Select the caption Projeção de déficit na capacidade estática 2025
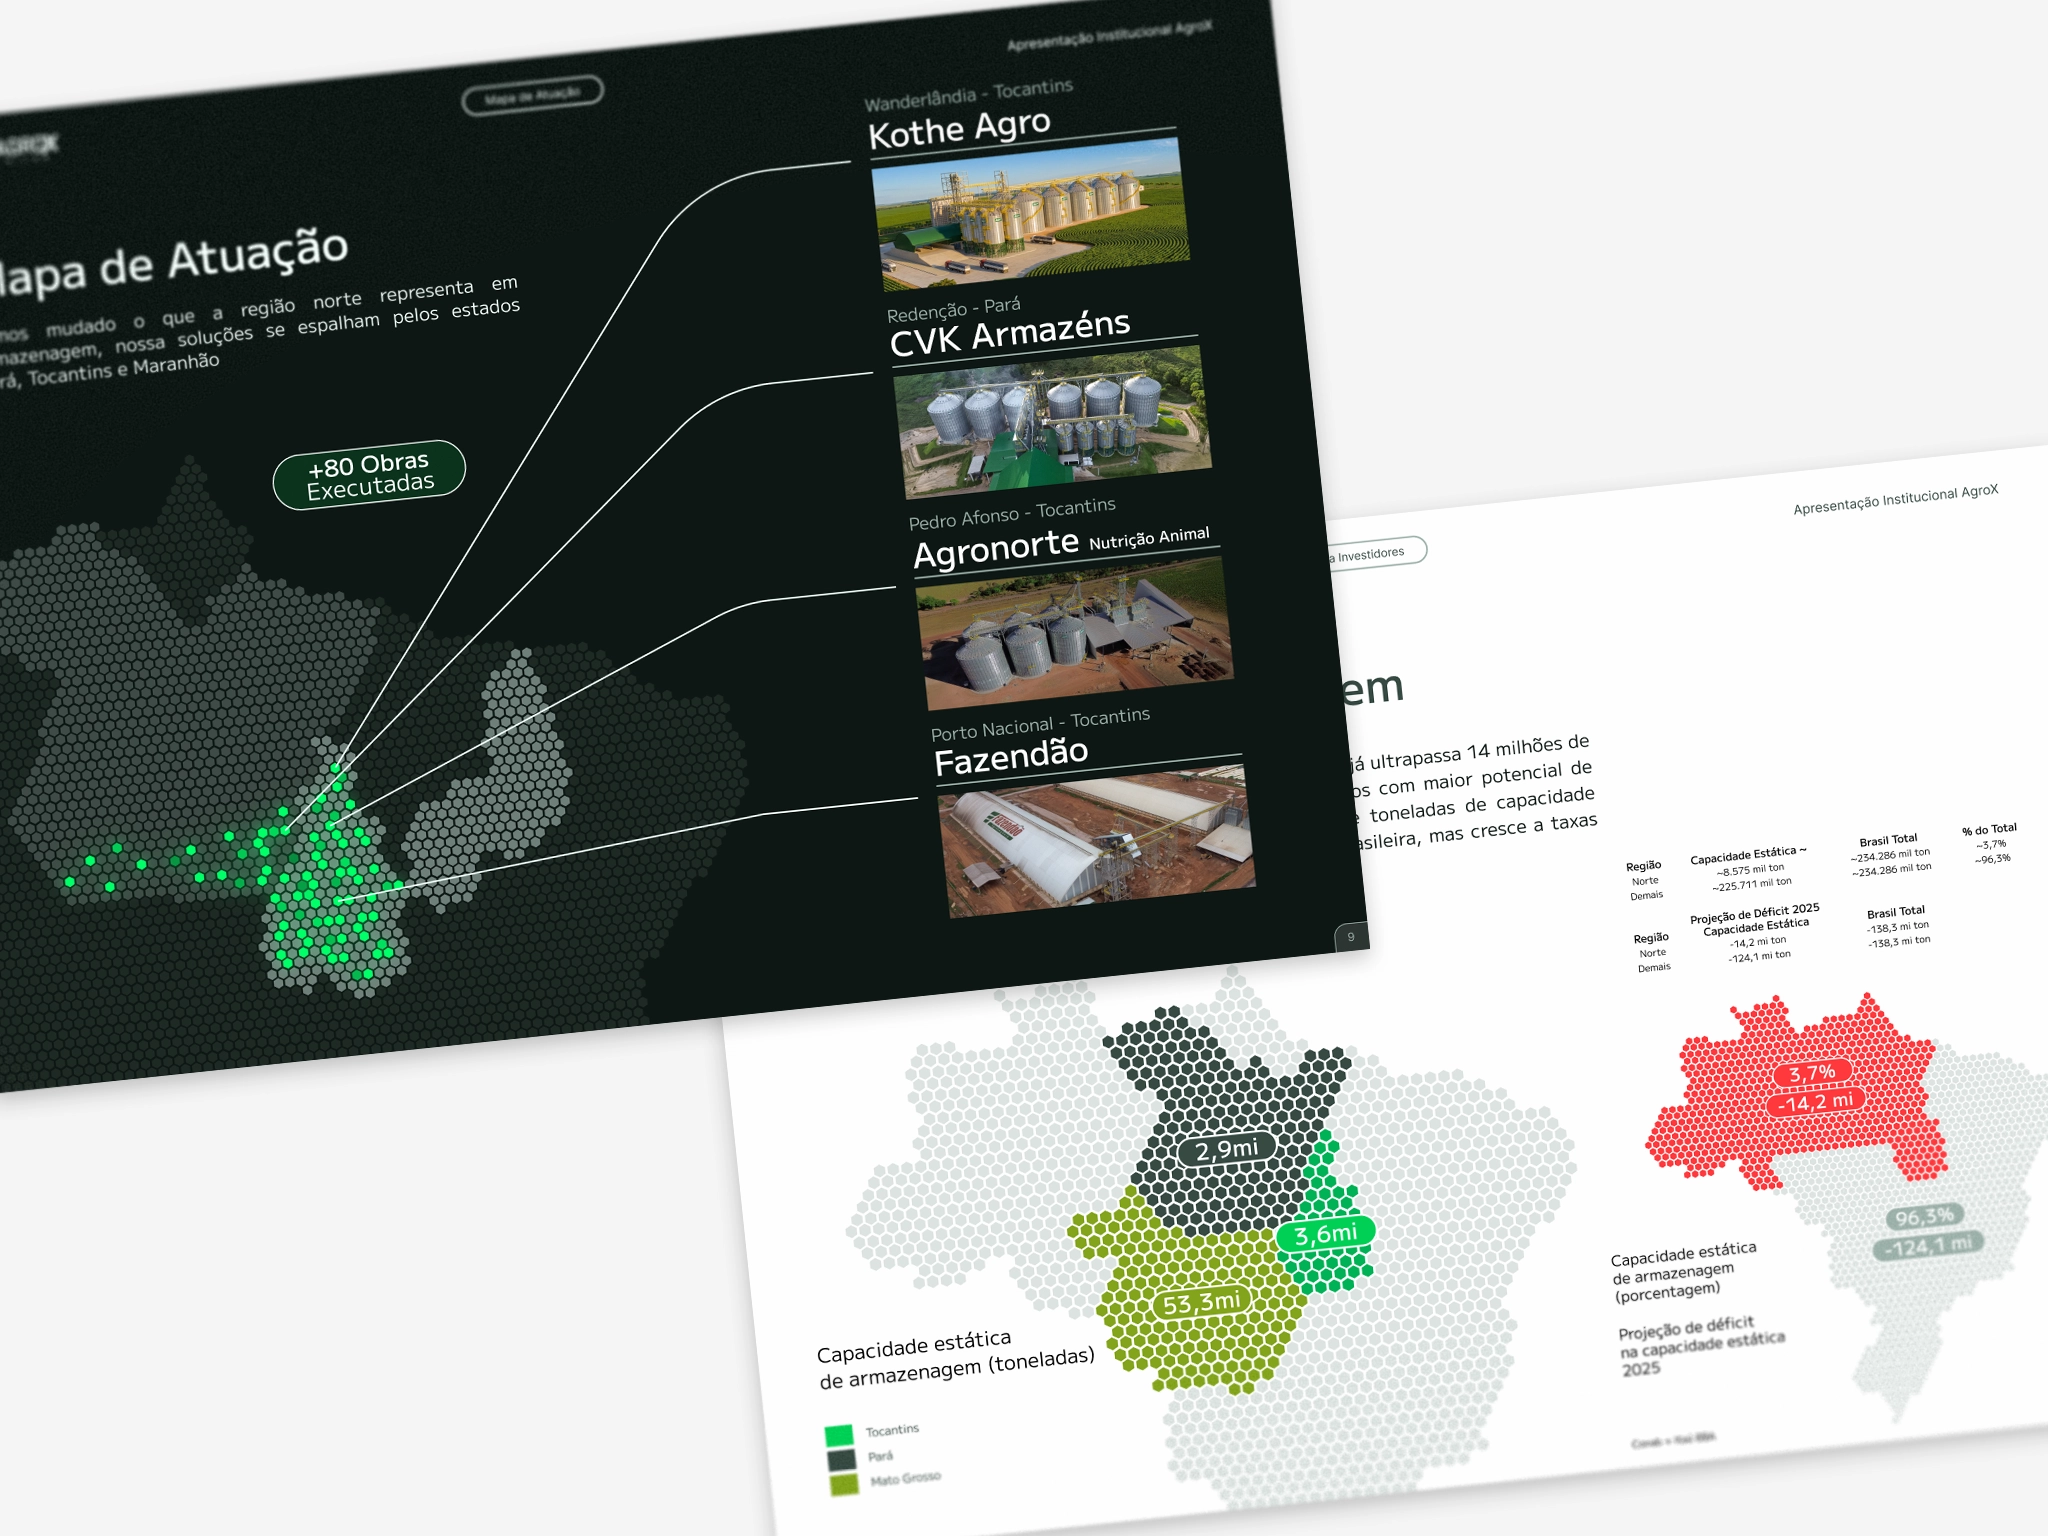 1701,1346
